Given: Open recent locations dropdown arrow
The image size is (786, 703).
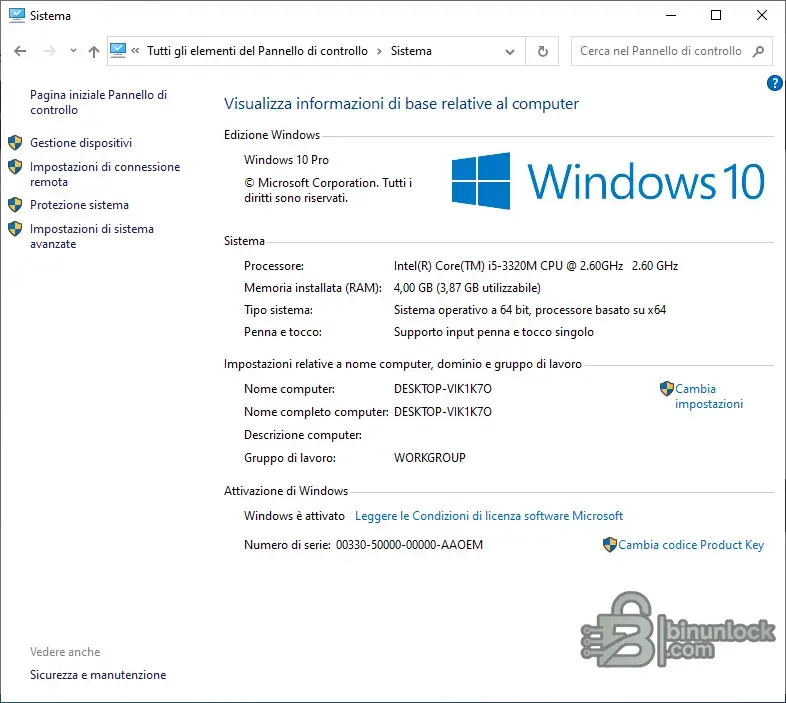Looking at the screenshot, I should (73, 51).
